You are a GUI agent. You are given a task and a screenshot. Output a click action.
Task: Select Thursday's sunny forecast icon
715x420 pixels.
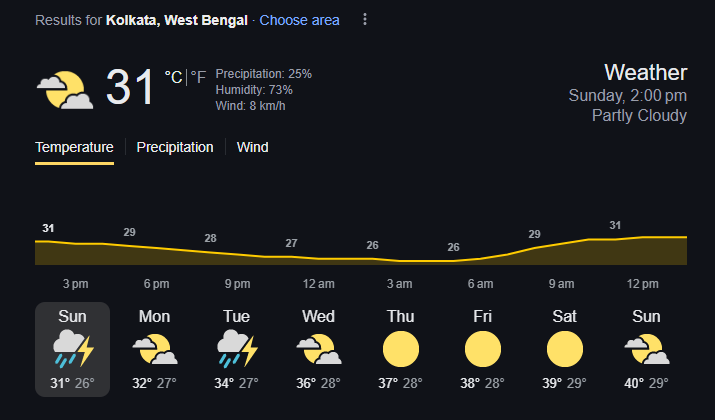[400, 349]
